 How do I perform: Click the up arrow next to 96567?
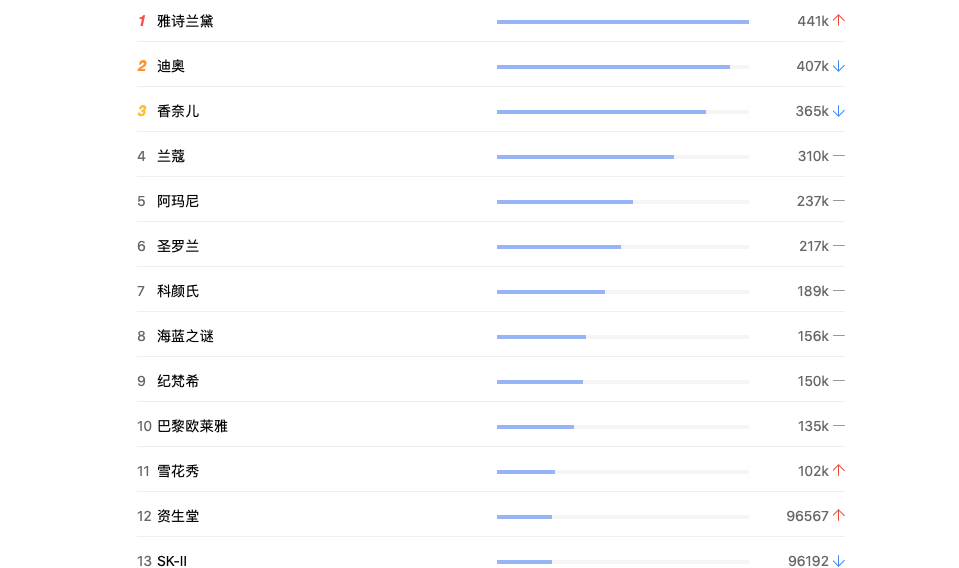[x=839, y=516]
